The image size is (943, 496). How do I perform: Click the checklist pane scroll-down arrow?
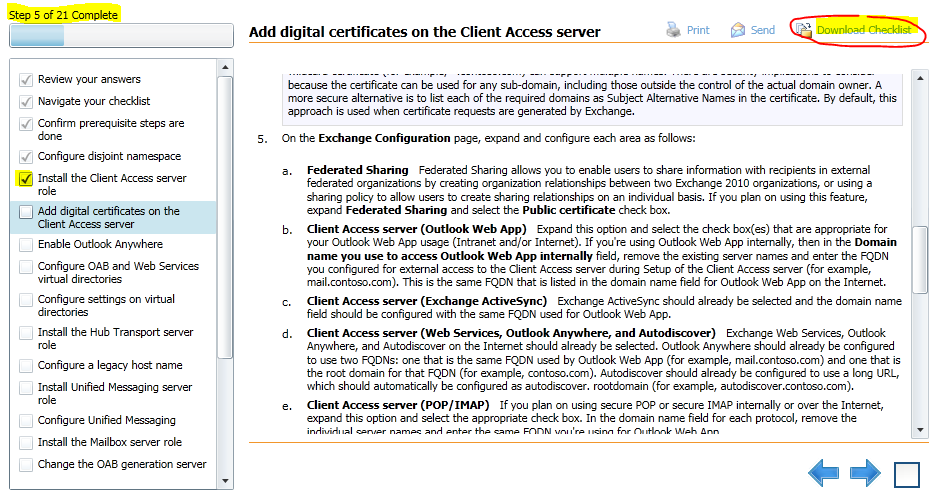click(225, 481)
